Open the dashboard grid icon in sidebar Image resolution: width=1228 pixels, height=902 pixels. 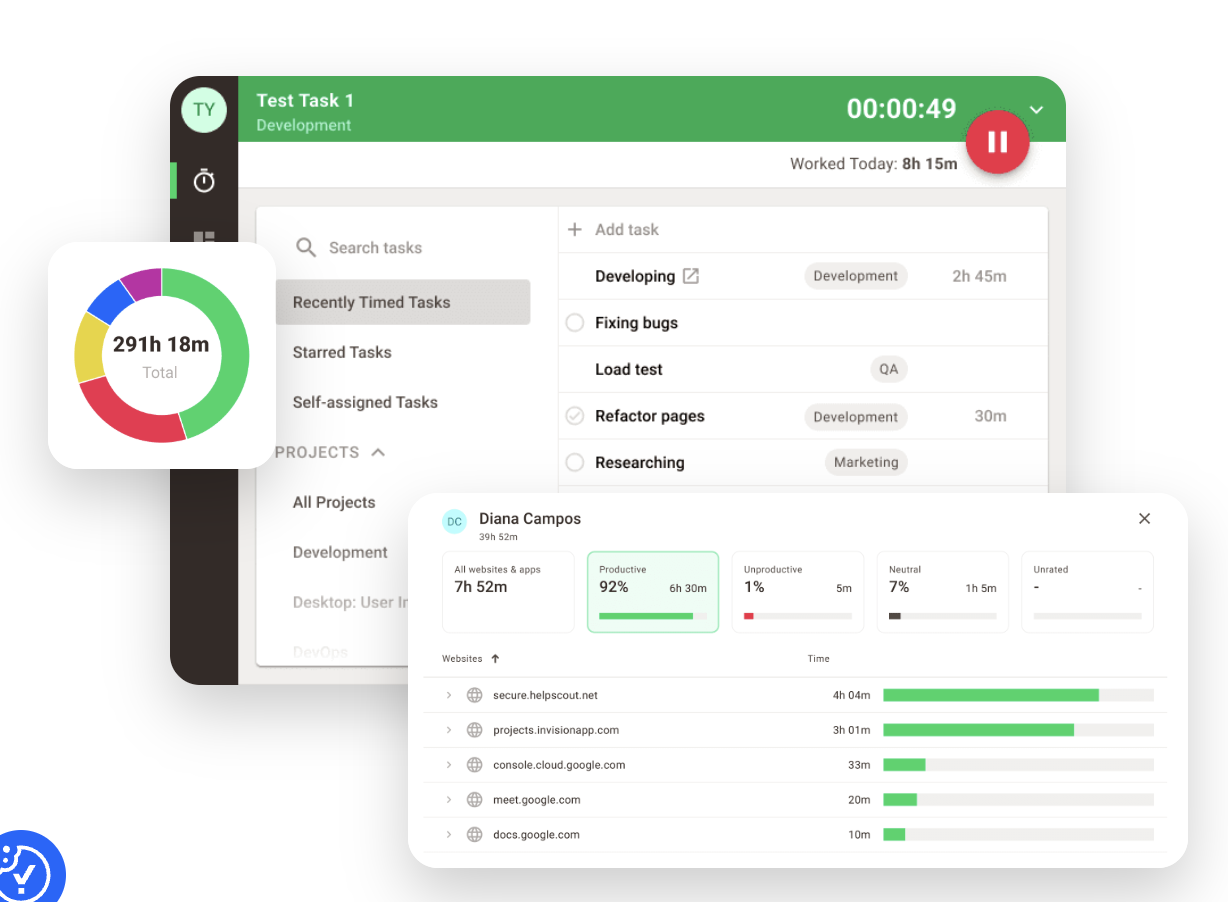[x=204, y=238]
